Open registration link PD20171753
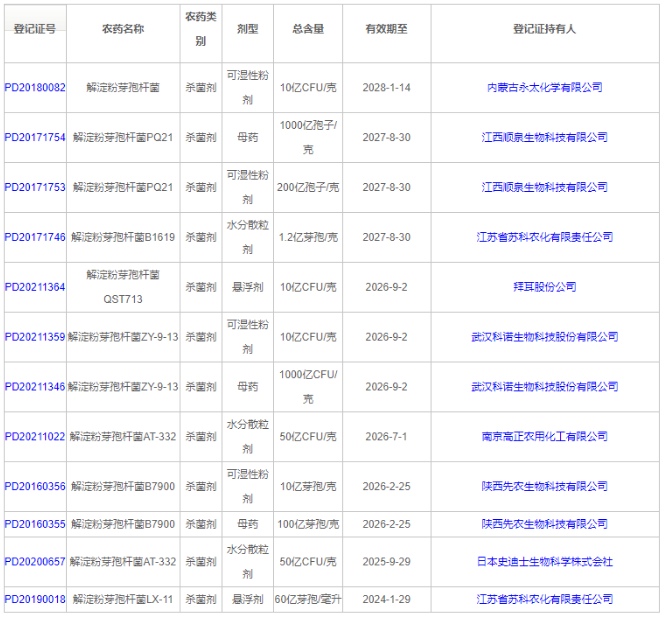 pos(35,188)
